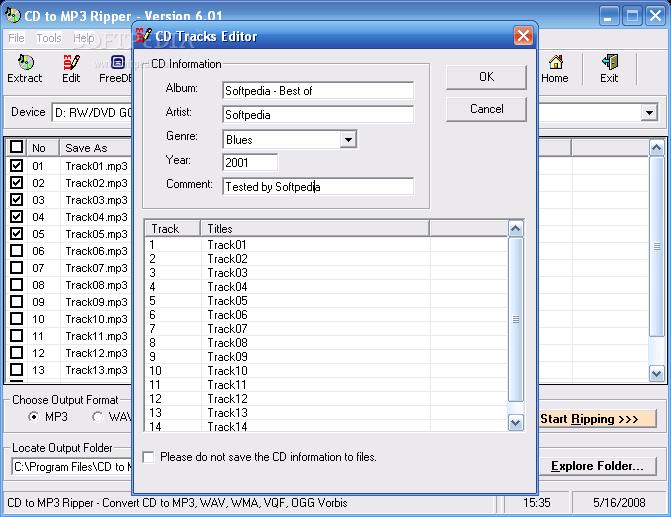
Task: Click the Comment field
Action: pyautogui.click(x=318, y=187)
